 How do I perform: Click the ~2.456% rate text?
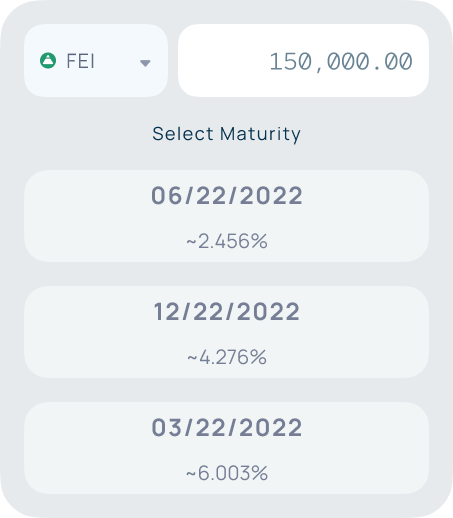pos(227,241)
